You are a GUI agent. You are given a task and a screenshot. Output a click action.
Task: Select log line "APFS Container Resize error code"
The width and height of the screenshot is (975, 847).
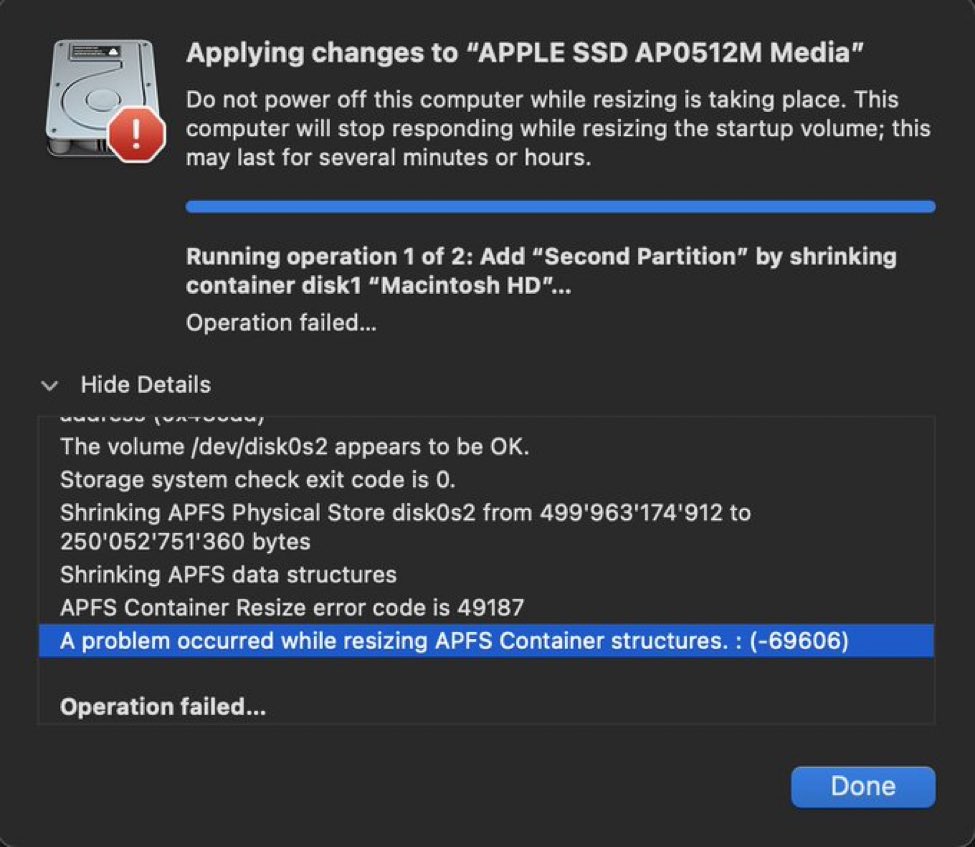tap(292, 608)
